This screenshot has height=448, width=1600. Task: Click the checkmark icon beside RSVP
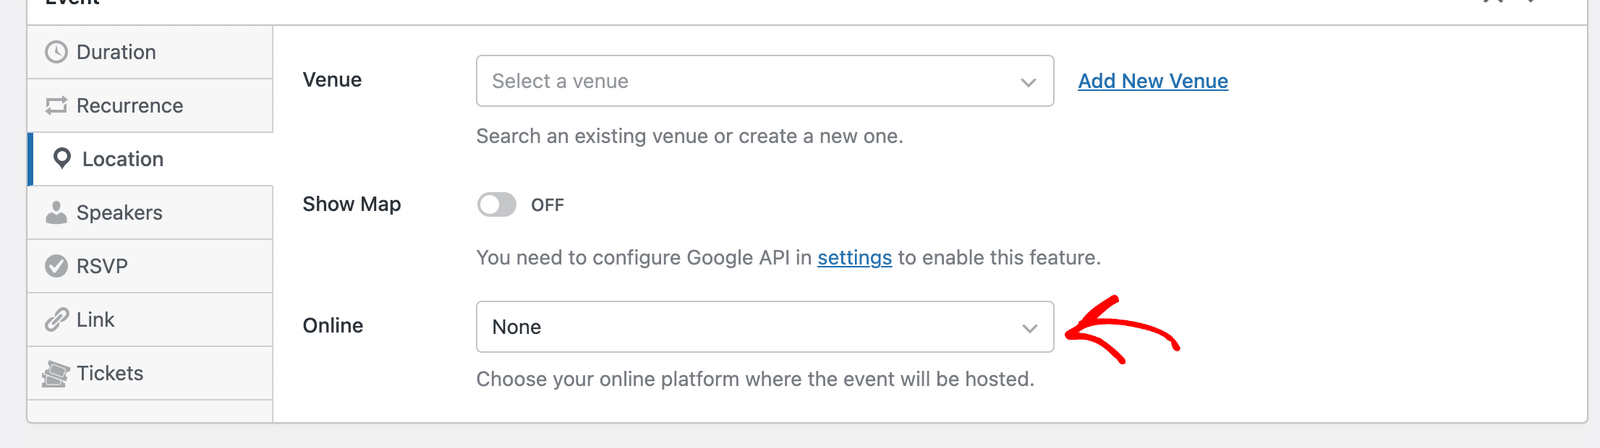tap(57, 266)
